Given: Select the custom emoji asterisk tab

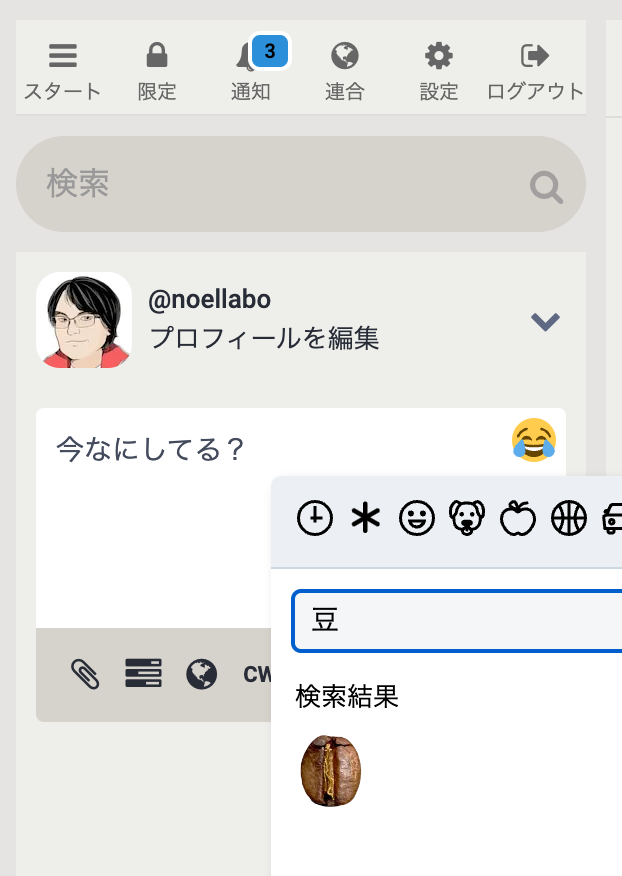Looking at the screenshot, I should click(x=366, y=518).
